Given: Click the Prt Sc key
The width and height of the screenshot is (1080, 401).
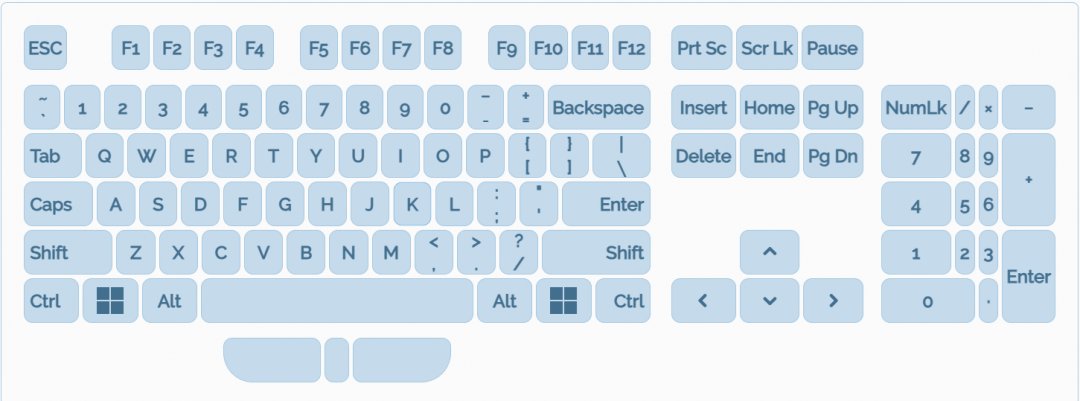Looking at the screenshot, I should click(x=702, y=48).
